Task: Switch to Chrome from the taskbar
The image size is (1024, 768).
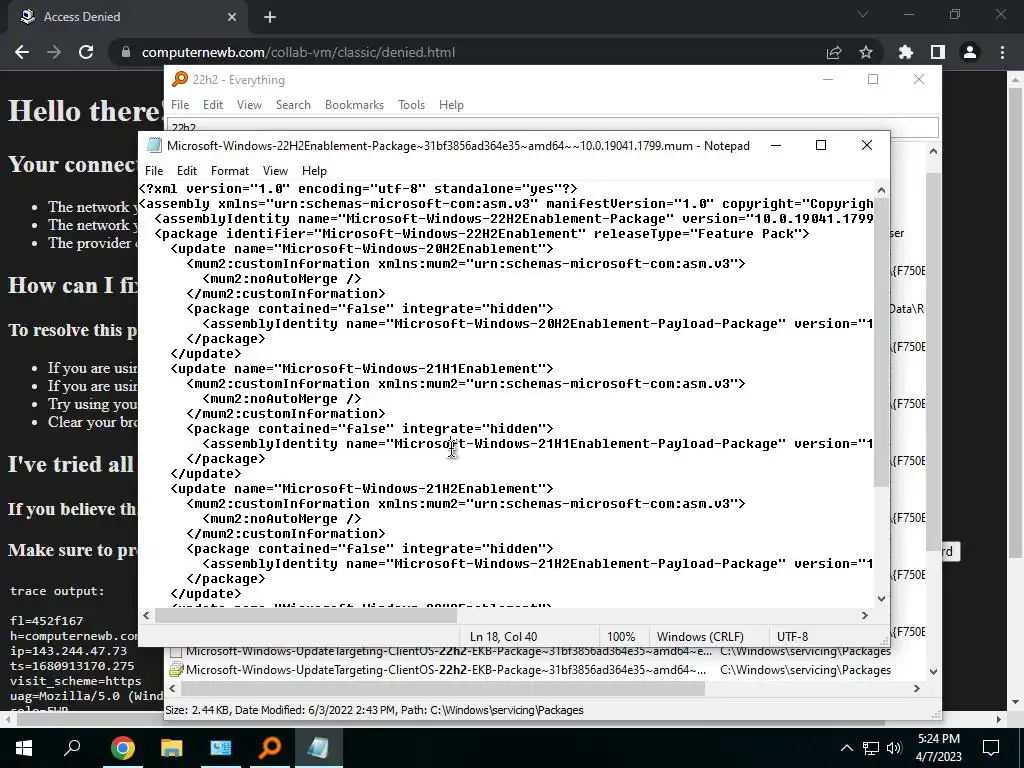Action: coord(122,748)
